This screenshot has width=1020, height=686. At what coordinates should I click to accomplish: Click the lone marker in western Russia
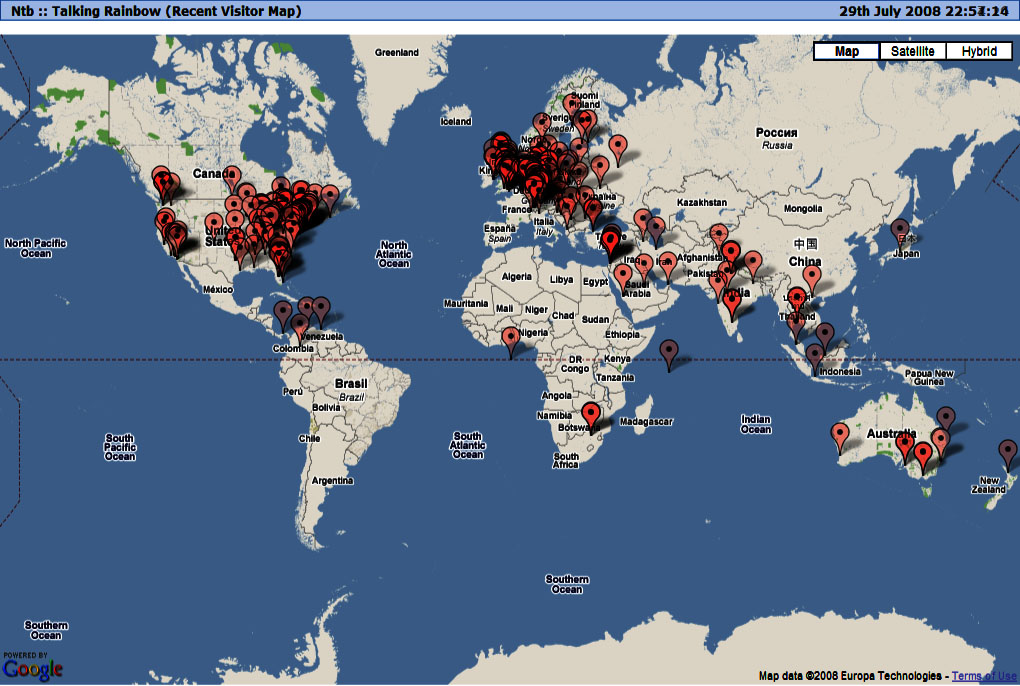619,147
